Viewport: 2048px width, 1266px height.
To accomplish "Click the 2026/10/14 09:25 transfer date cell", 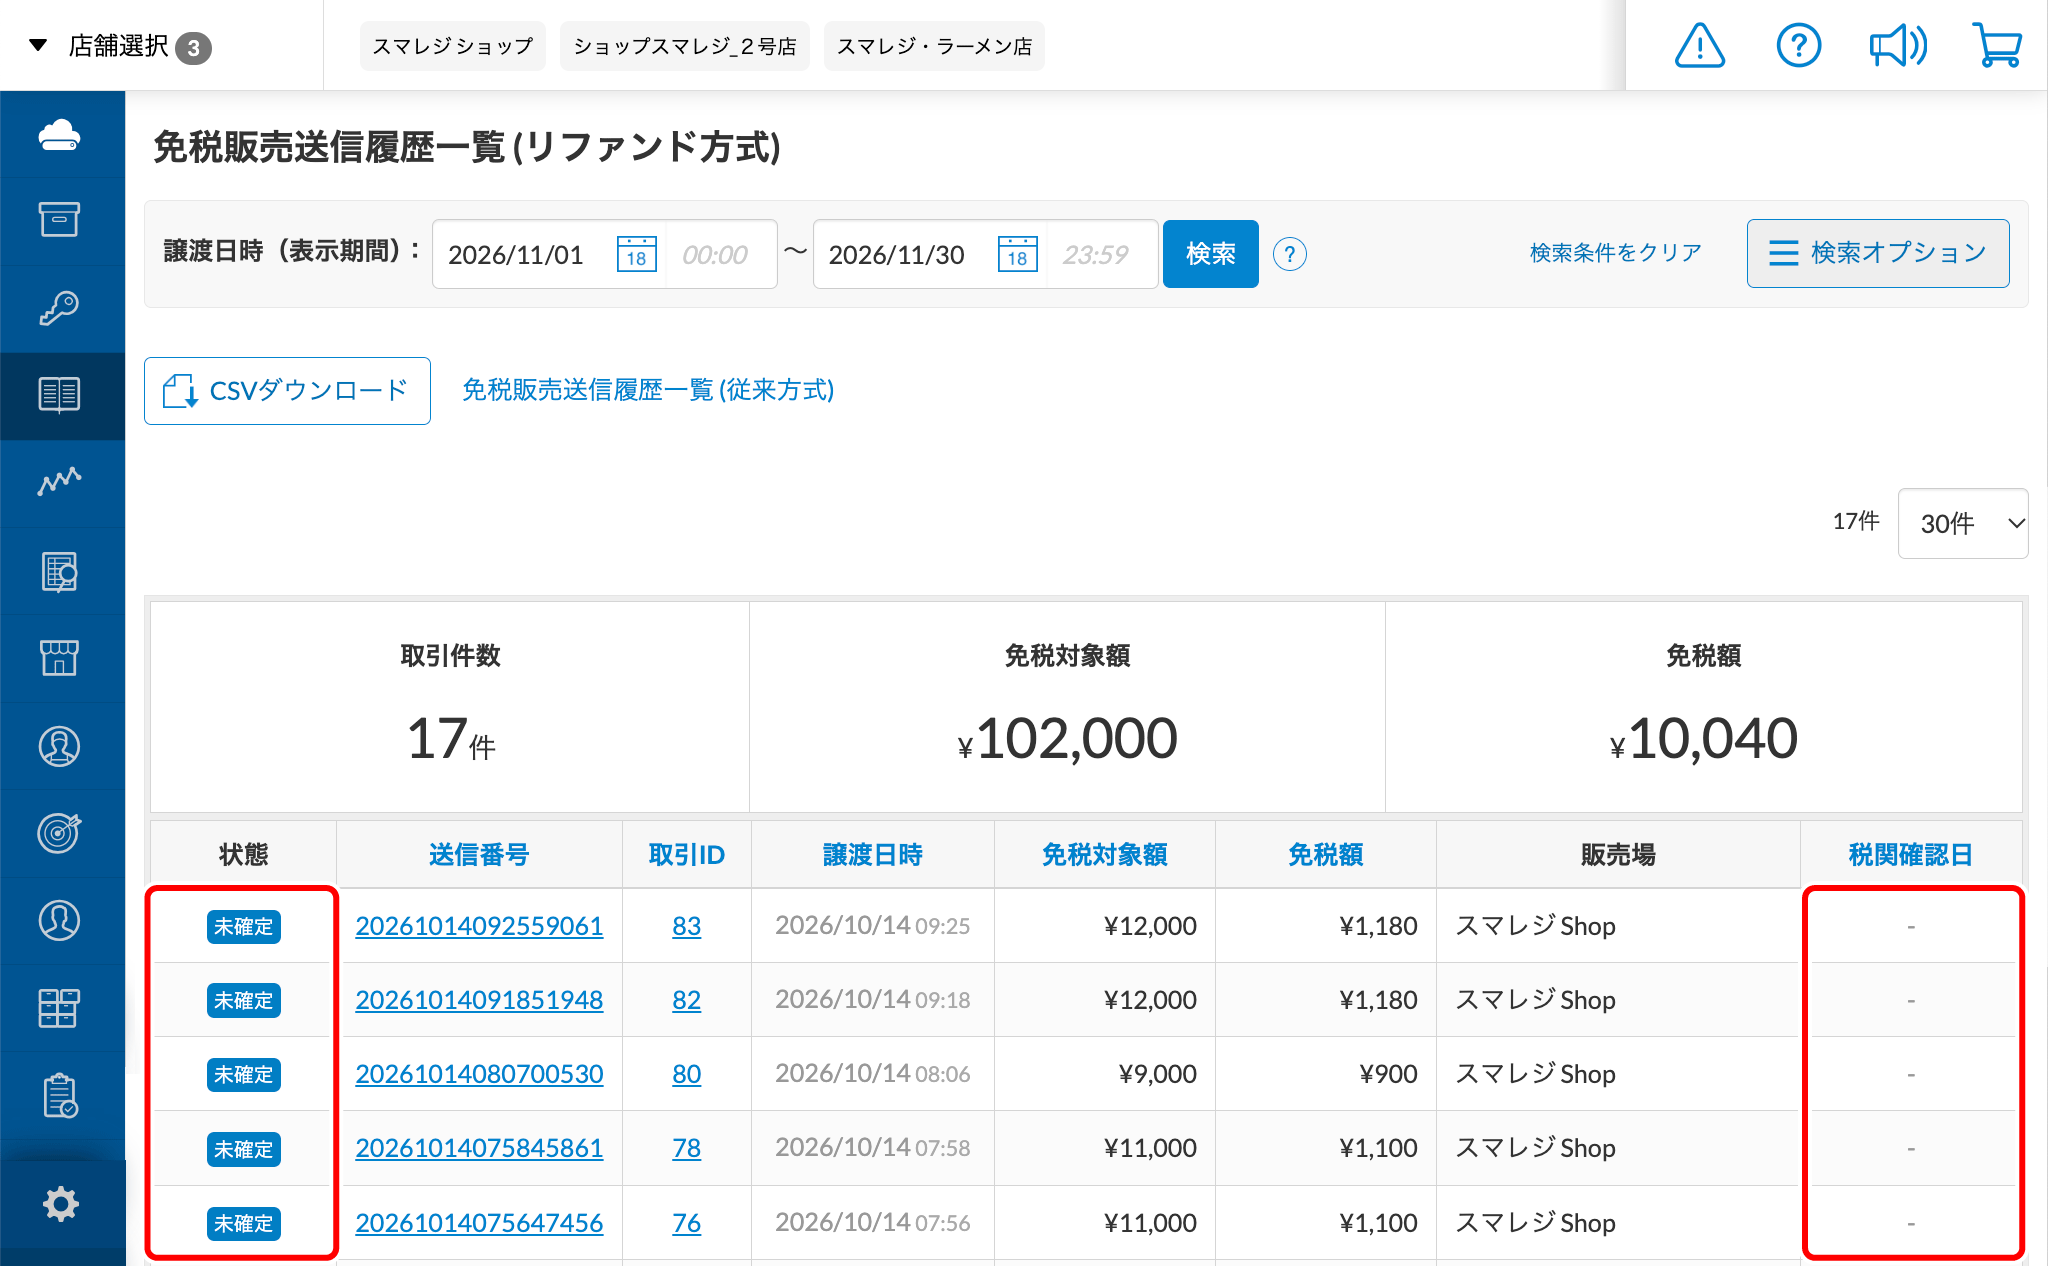I will pyautogui.click(x=872, y=926).
